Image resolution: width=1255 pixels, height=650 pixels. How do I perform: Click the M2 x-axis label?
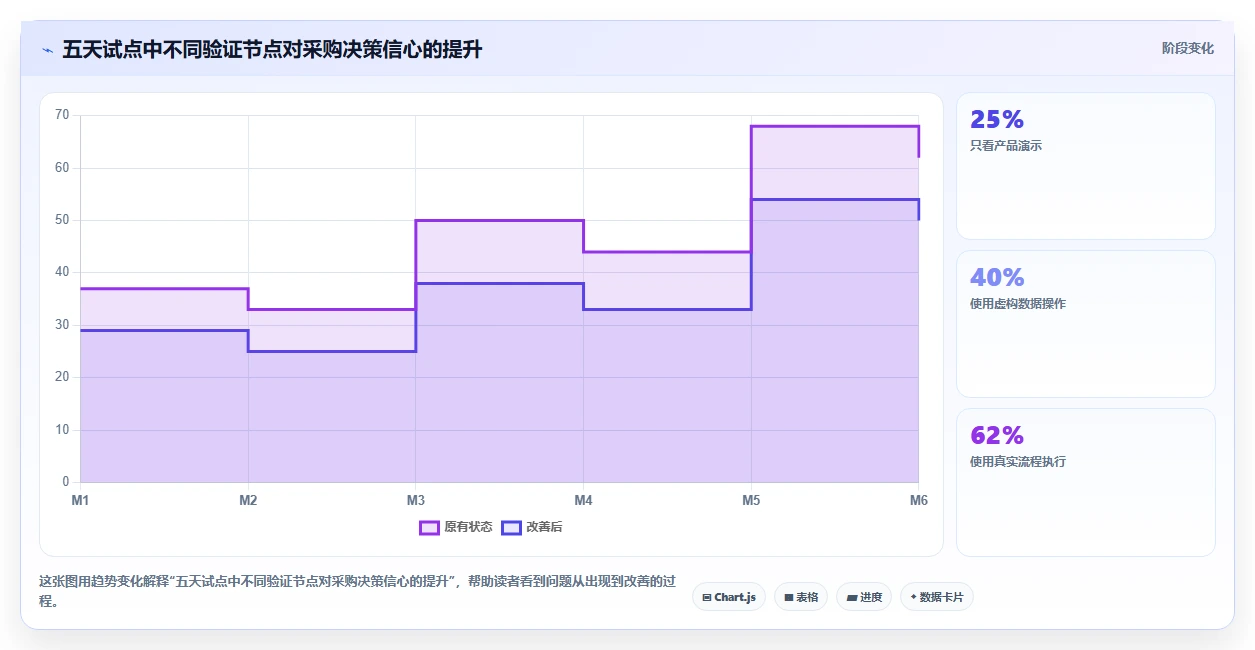(248, 500)
